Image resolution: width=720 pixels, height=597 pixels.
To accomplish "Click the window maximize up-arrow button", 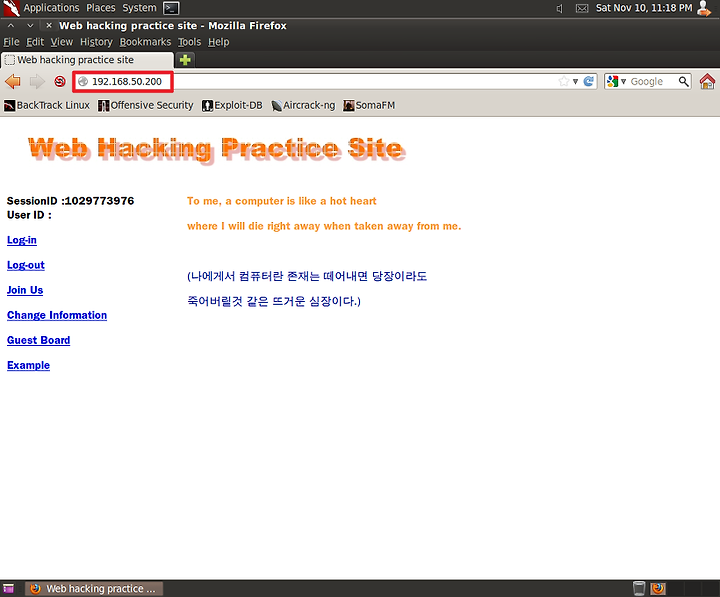I will tap(11, 26).
